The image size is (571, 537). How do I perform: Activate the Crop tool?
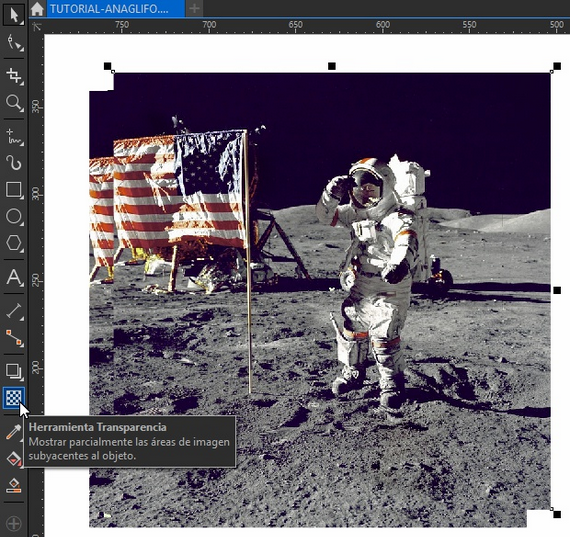pos(14,76)
